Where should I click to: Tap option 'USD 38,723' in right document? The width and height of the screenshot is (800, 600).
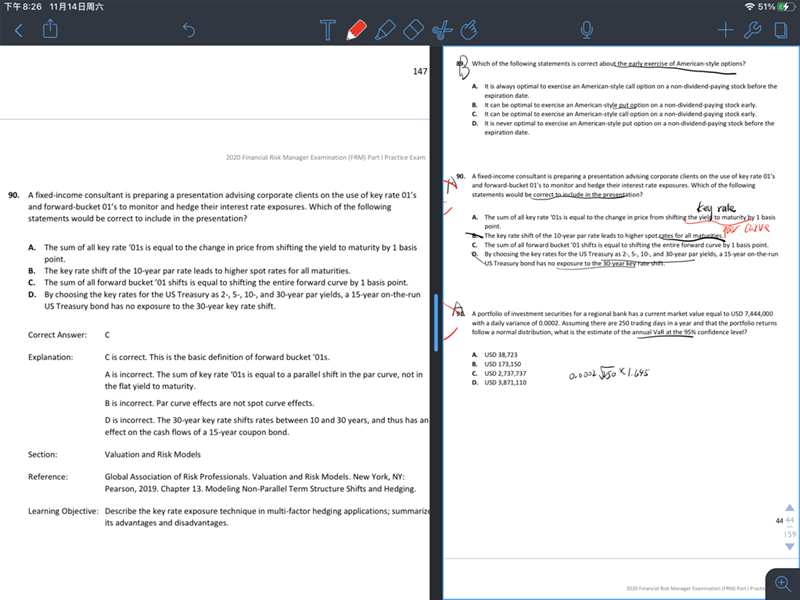pos(501,355)
